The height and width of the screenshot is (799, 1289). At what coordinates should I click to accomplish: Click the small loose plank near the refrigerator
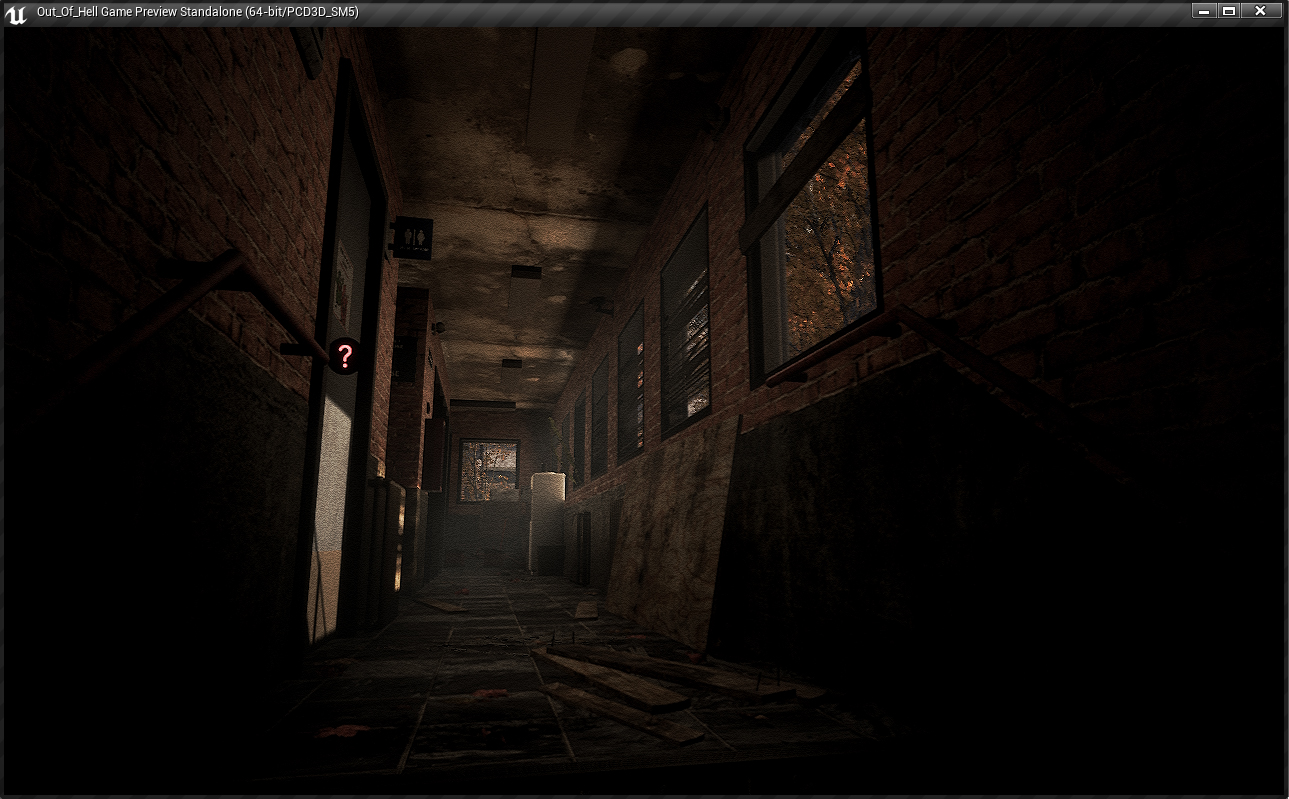click(586, 609)
